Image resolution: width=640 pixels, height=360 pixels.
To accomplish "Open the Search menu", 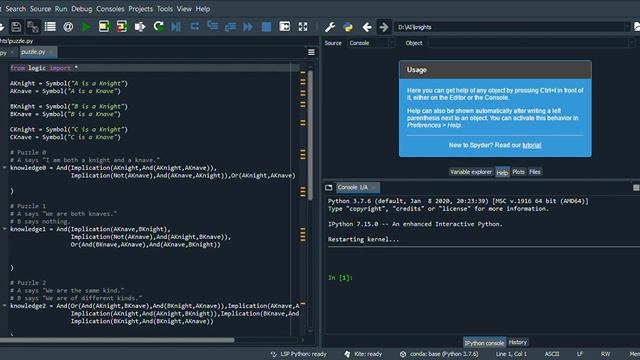I will (16, 9).
